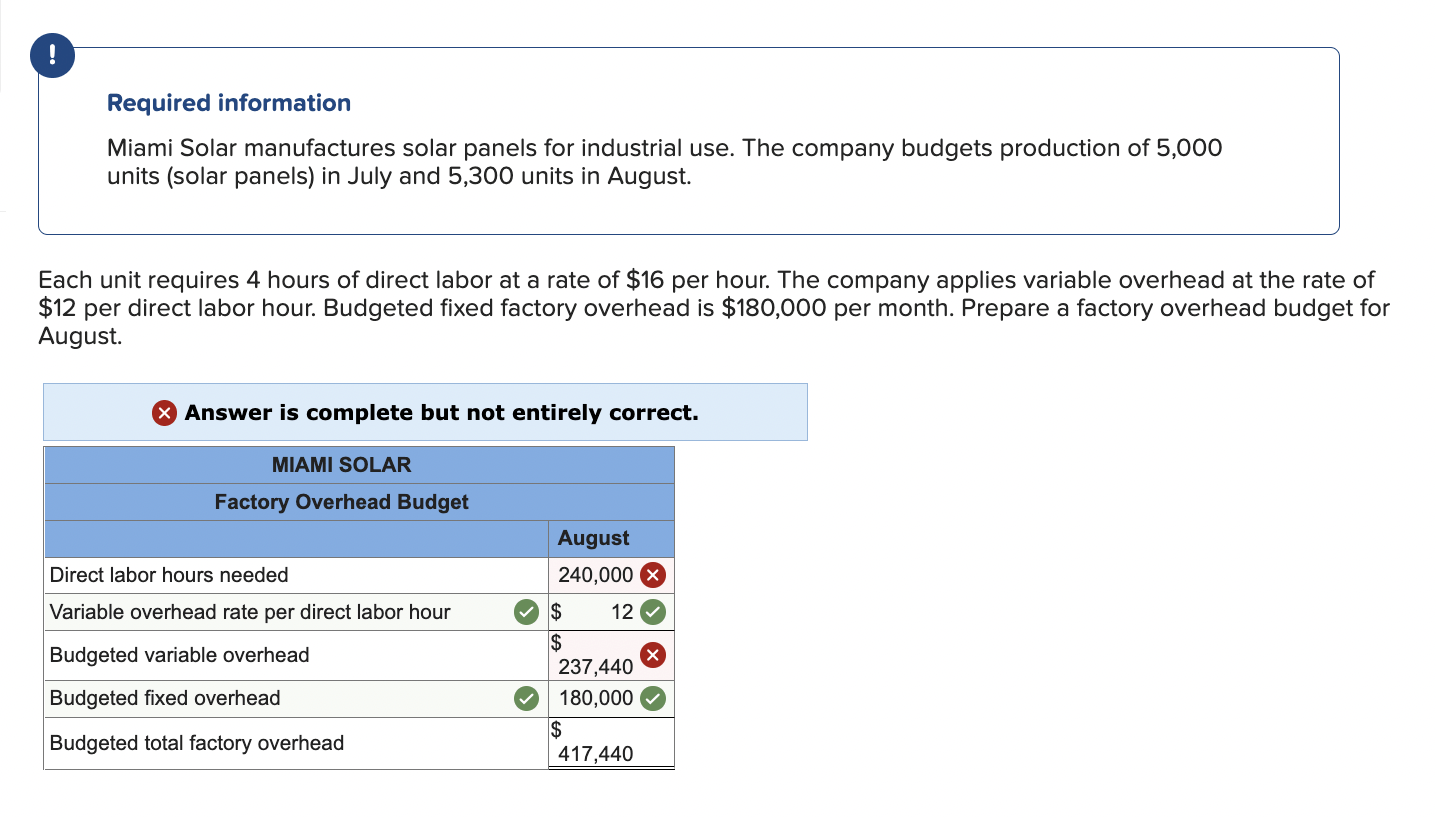Image resolution: width=1436 pixels, height=818 pixels.
Task: Click green checkmark left of the $ 12 cell
Action: (x=525, y=612)
